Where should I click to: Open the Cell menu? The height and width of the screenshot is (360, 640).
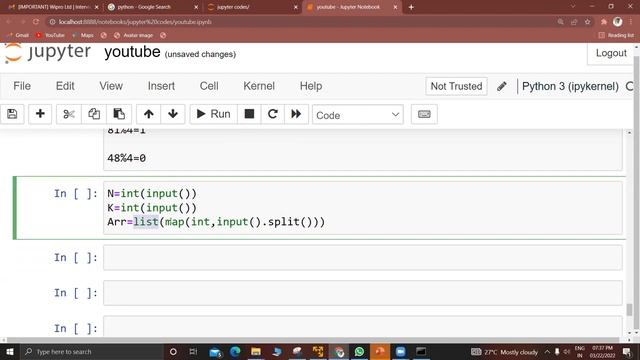209,86
